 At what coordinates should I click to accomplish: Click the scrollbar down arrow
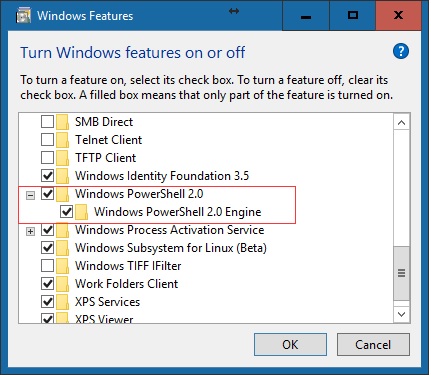pos(402,314)
